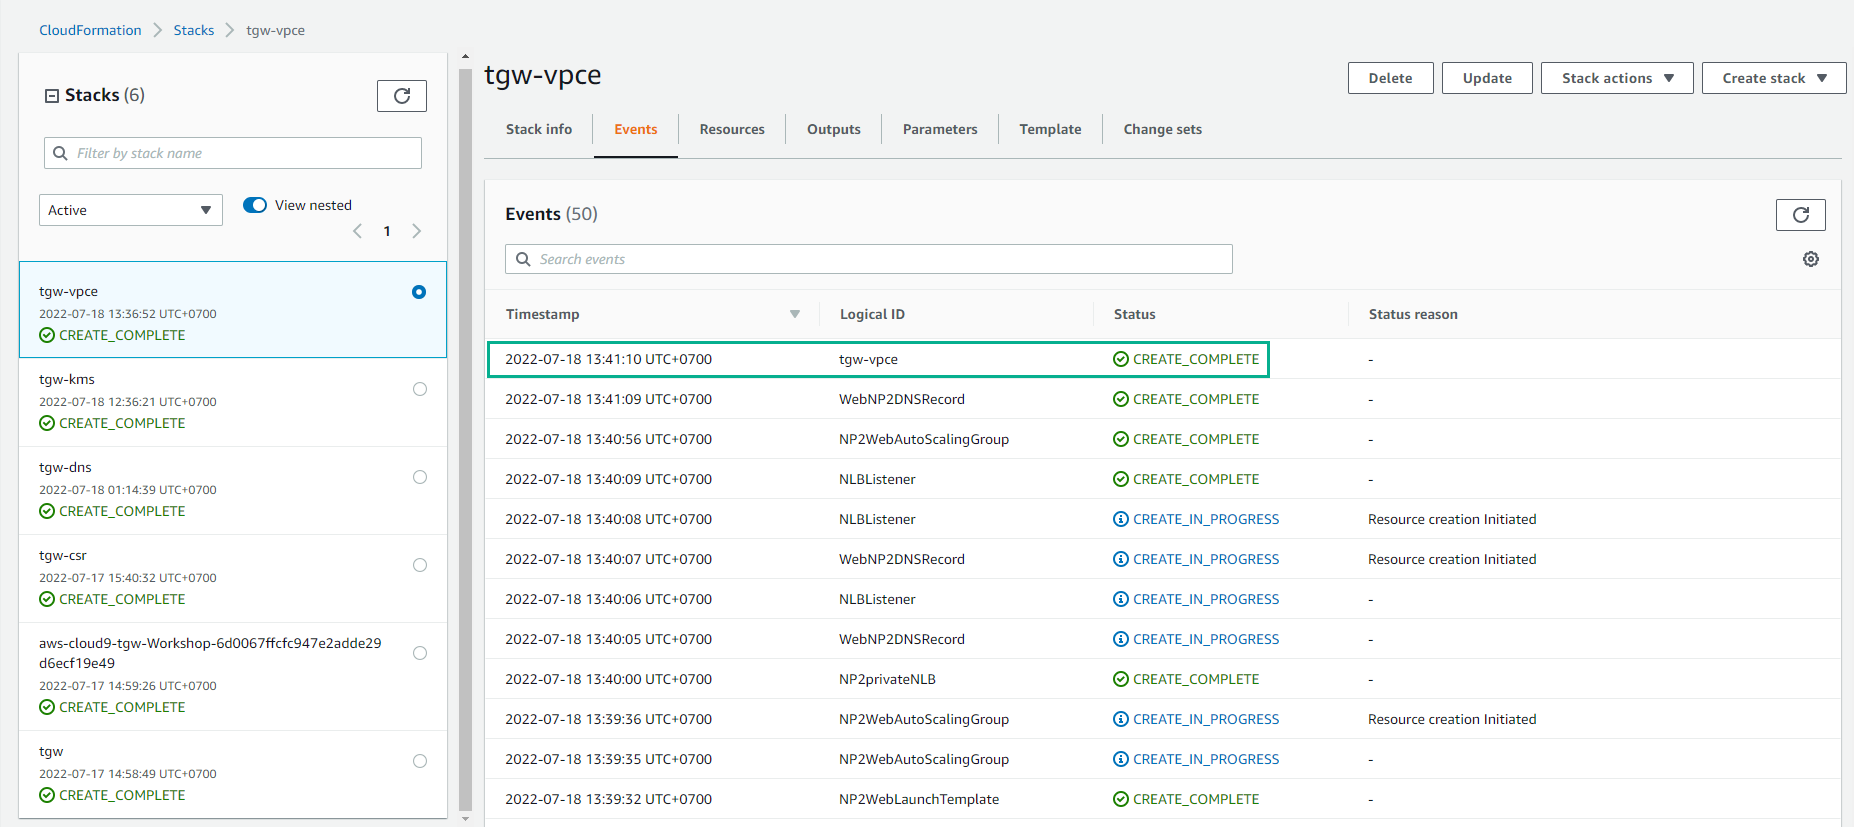The height and width of the screenshot is (827, 1854).
Task: Click NP2WebLaunchTemplate logical ID
Action: pos(918,799)
